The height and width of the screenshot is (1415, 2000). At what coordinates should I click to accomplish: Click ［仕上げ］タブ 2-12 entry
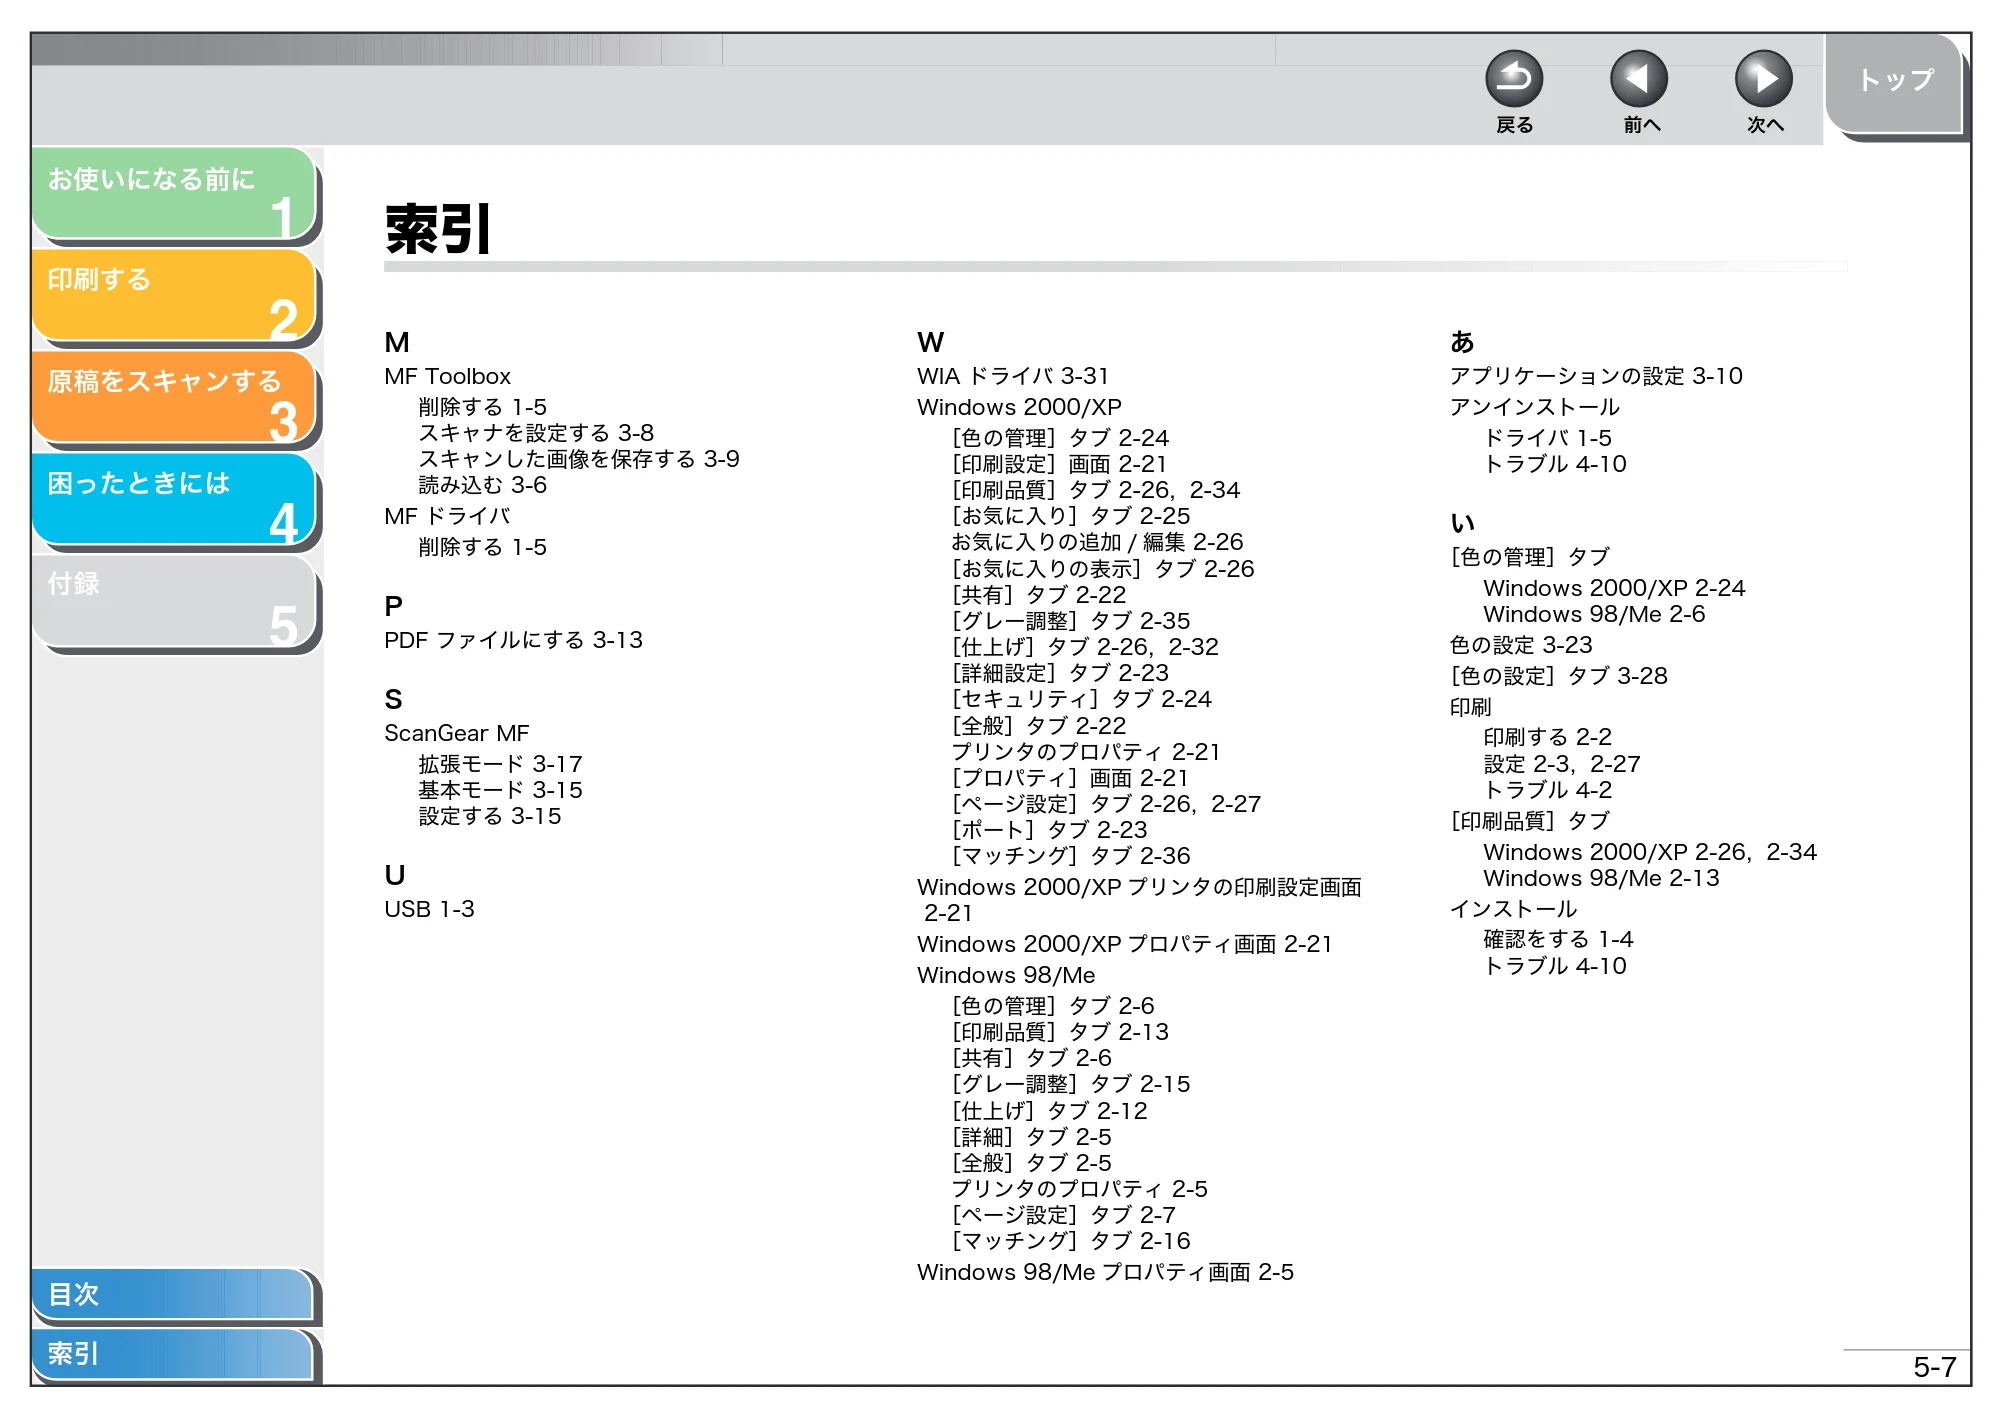click(x=1049, y=1111)
